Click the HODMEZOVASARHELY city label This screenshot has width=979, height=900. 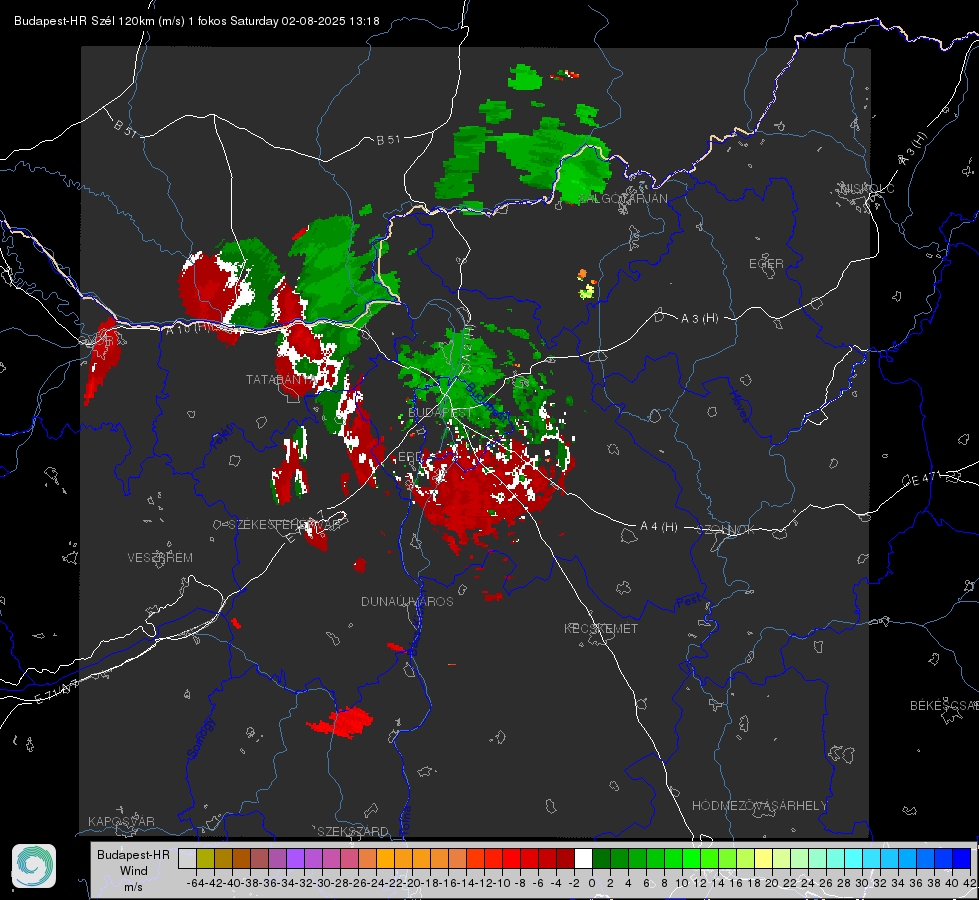[x=759, y=806]
